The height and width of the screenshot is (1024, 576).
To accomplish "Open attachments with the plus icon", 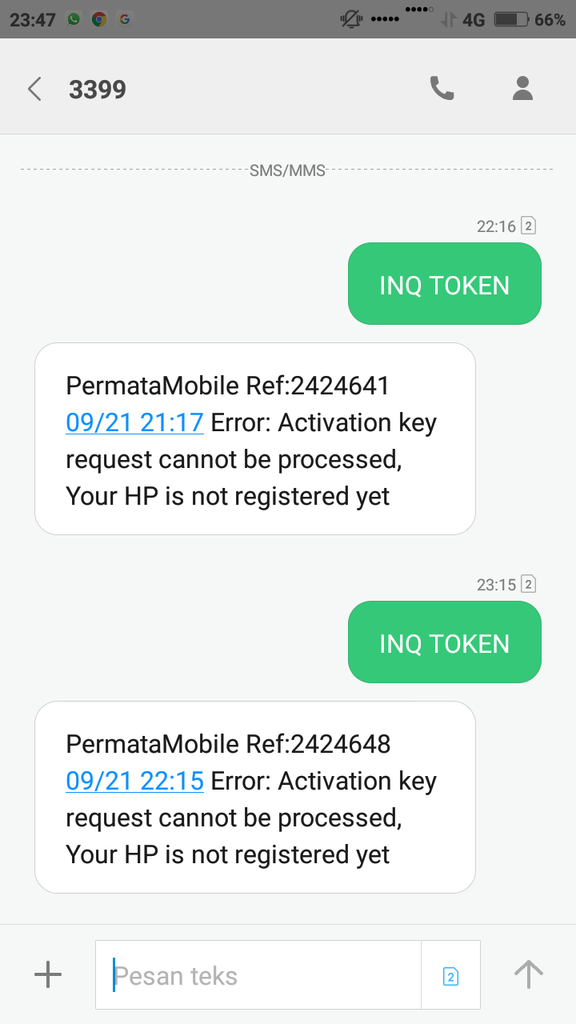I will pos(47,974).
